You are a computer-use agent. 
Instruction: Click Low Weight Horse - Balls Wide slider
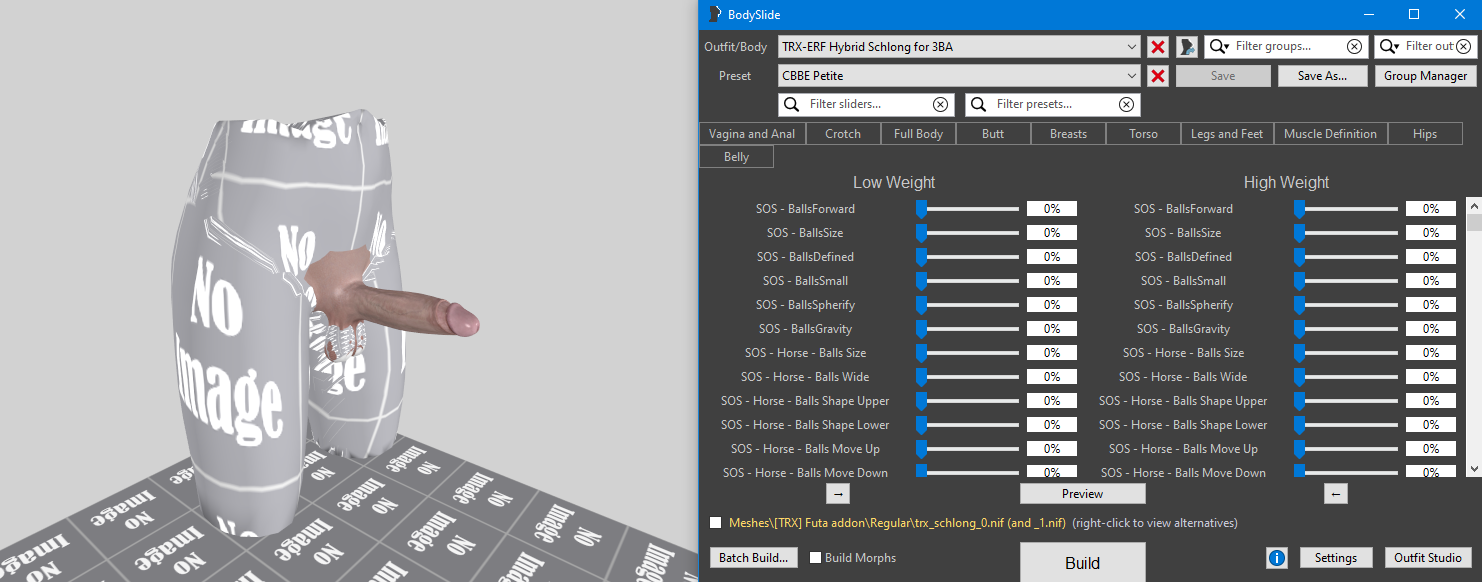pyautogui.click(x=968, y=377)
